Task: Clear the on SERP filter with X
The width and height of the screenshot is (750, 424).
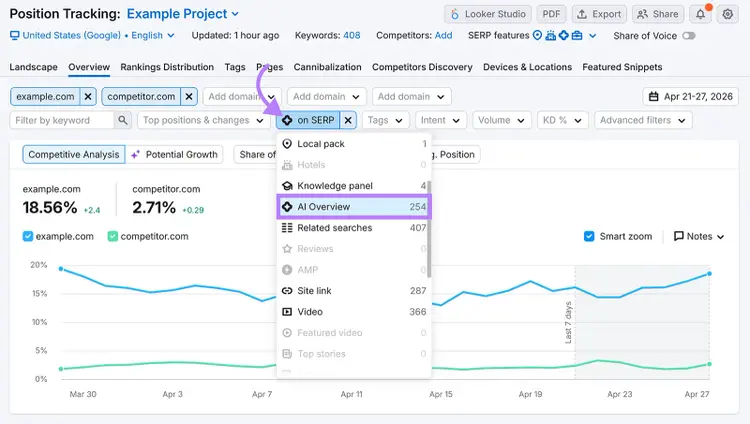Action: point(348,120)
